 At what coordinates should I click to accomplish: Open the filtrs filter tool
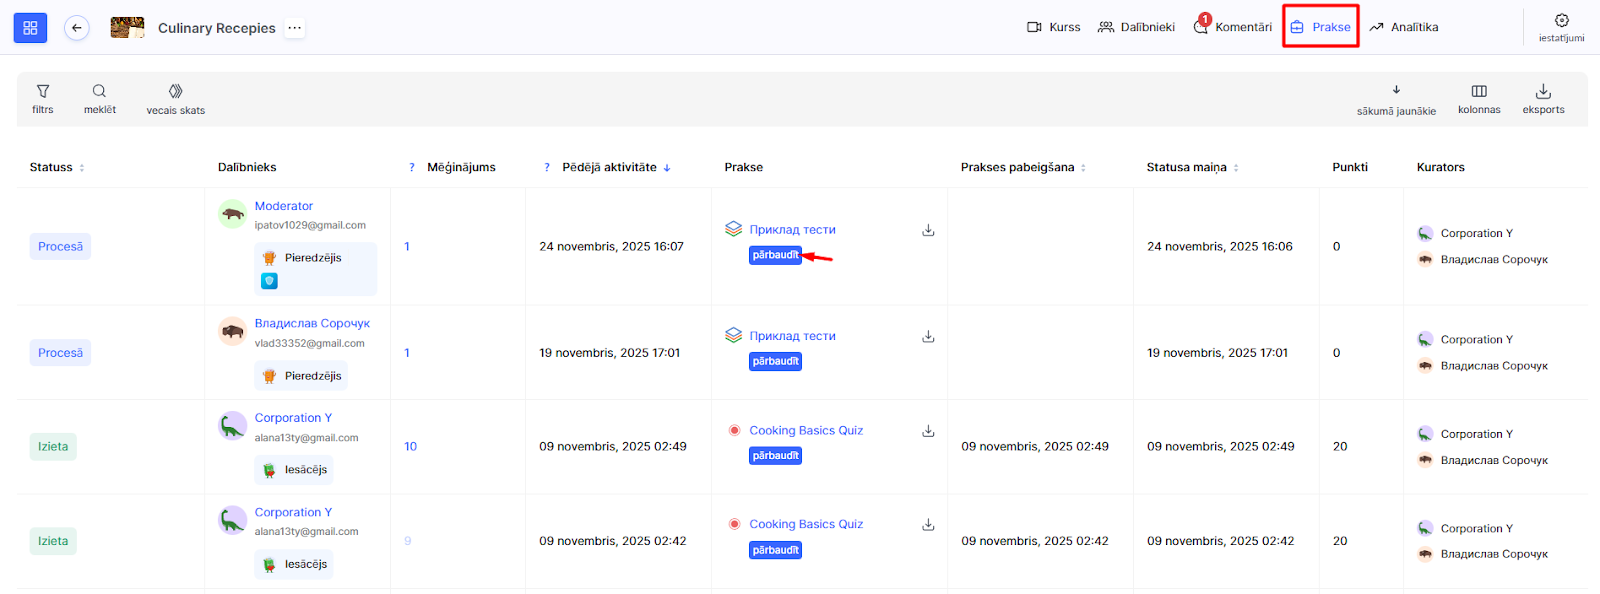tap(43, 98)
